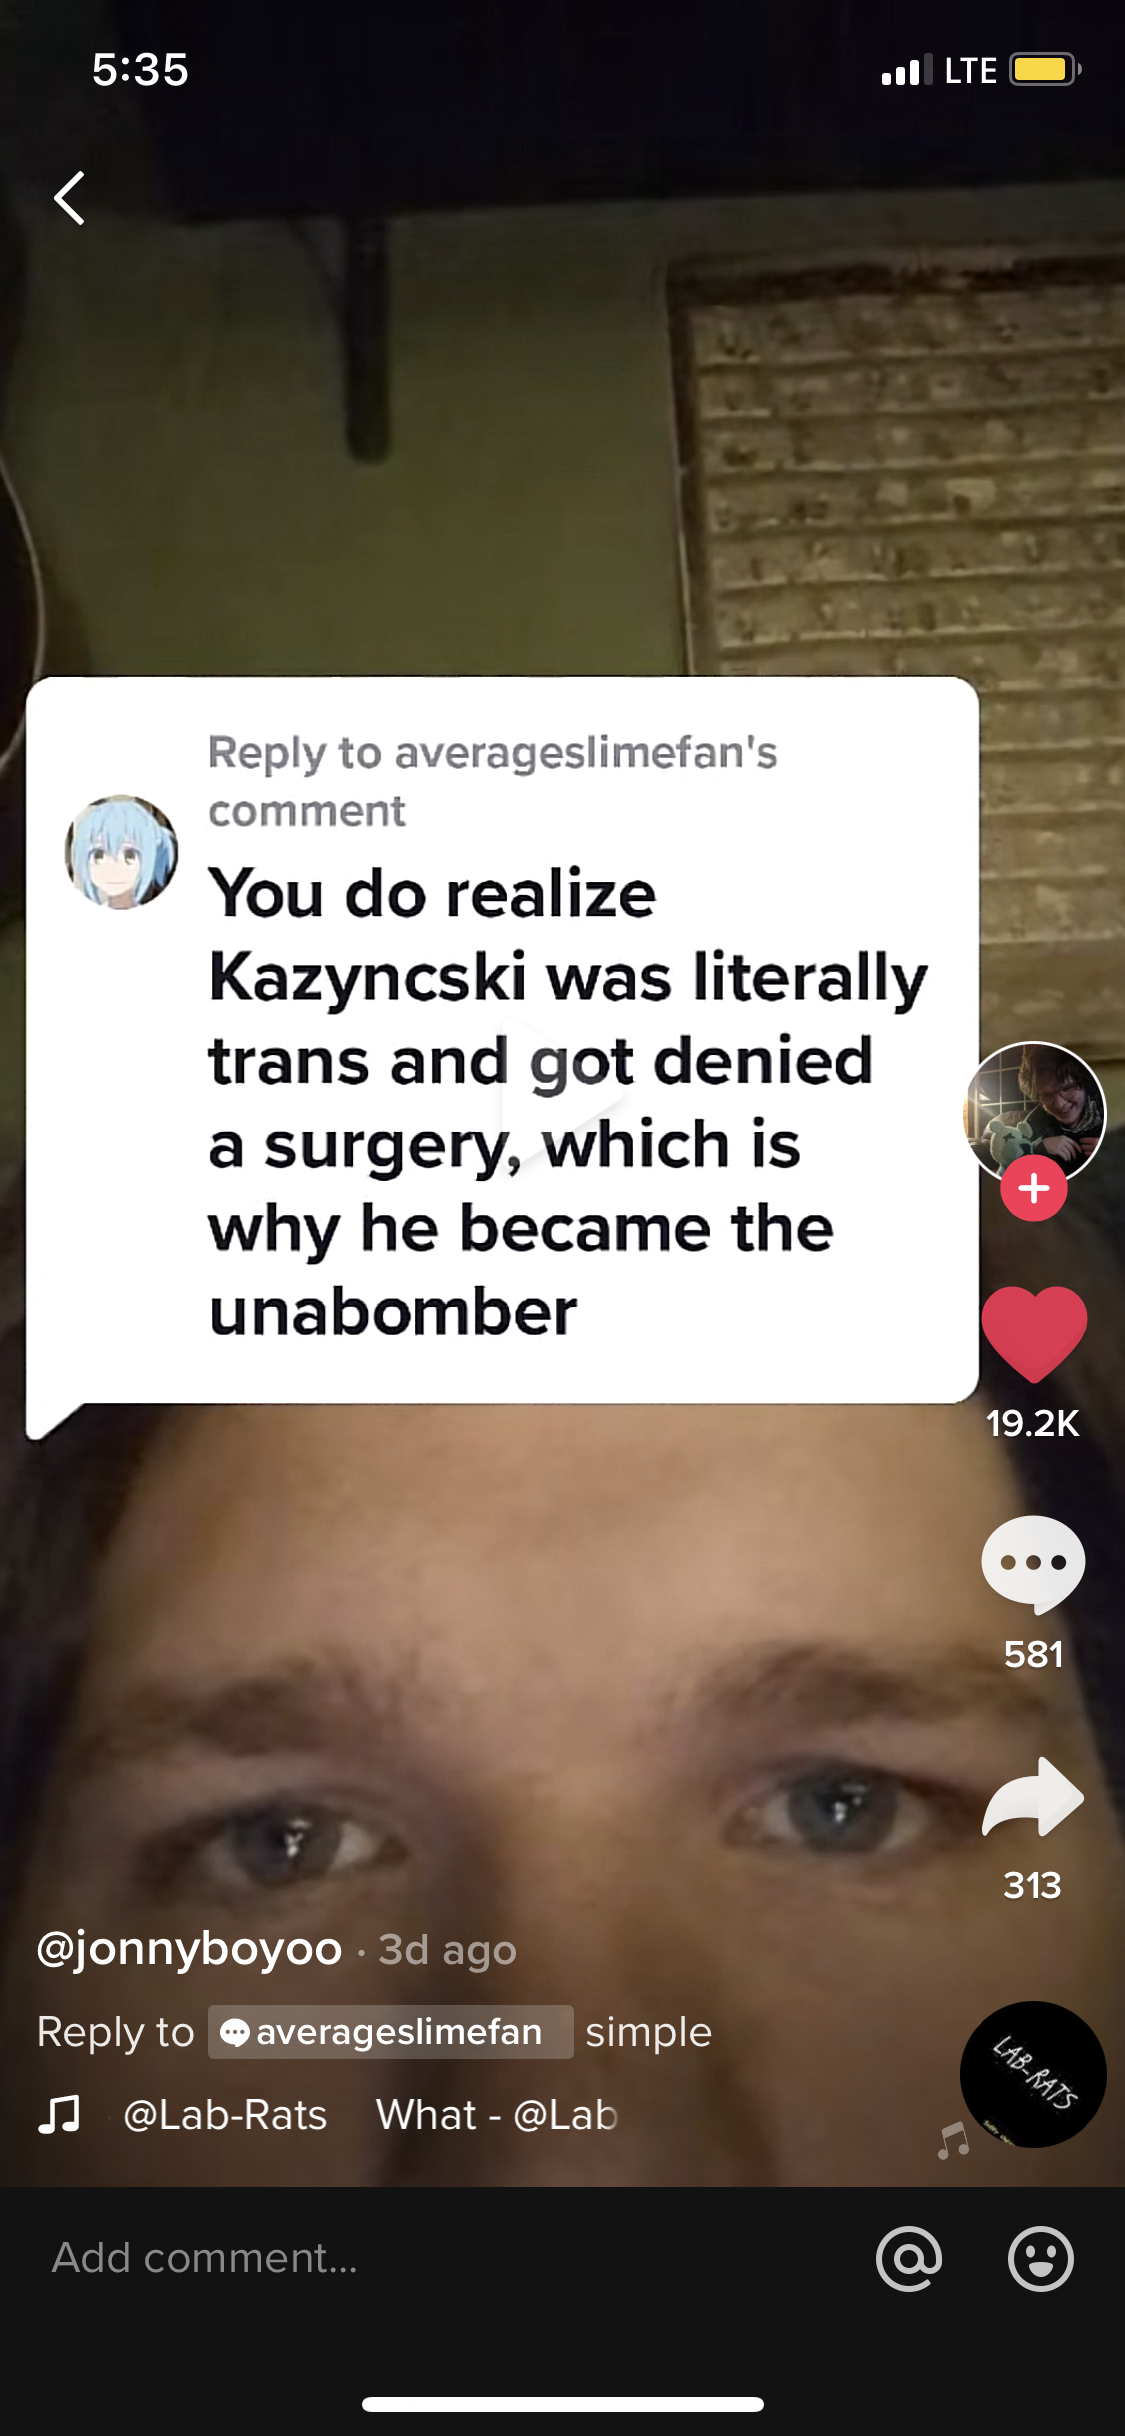Image resolution: width=1125 pixels, height=2436 pixels.
Task: Share the video using the arrow icon
Action: (x=1033, y=1797)
